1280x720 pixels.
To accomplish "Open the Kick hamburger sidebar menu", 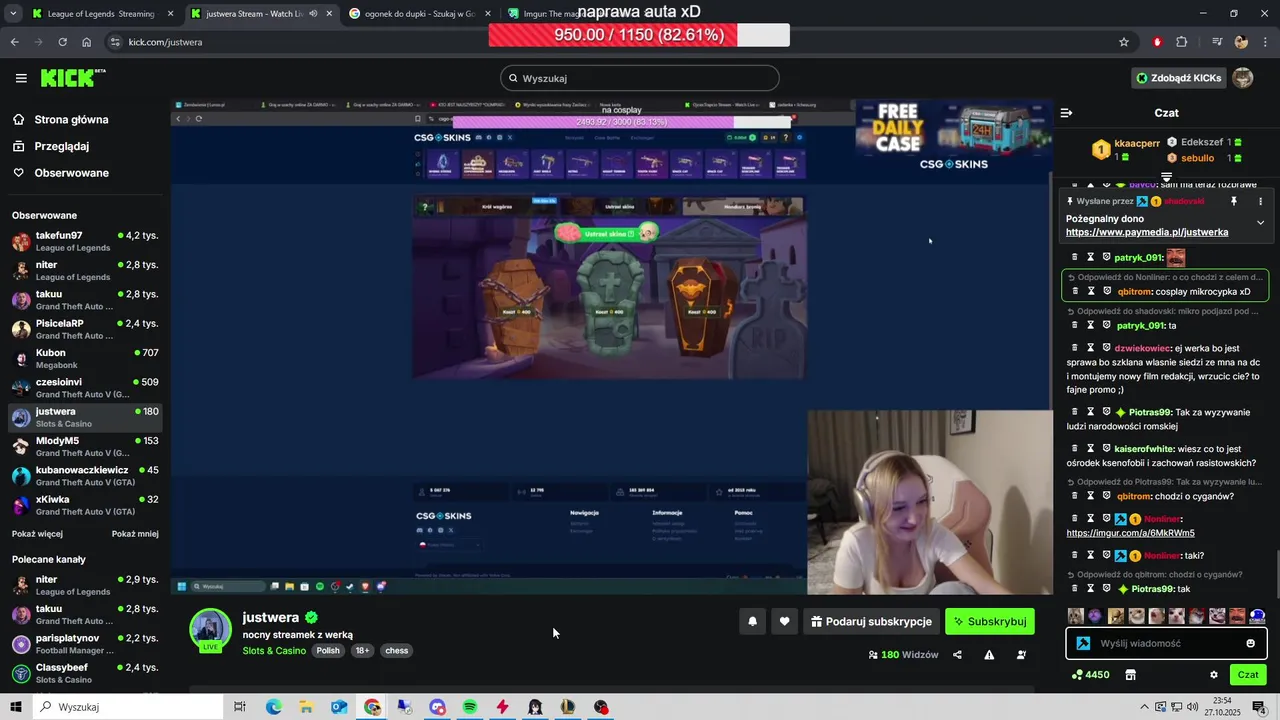I will coord(21,78).
